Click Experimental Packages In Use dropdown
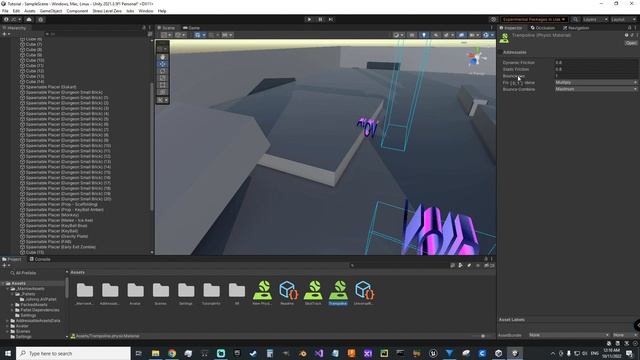 (534, 19)
